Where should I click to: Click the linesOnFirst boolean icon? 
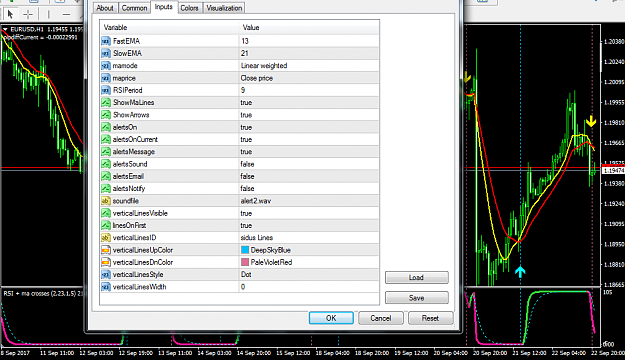[x=106, y=225]
